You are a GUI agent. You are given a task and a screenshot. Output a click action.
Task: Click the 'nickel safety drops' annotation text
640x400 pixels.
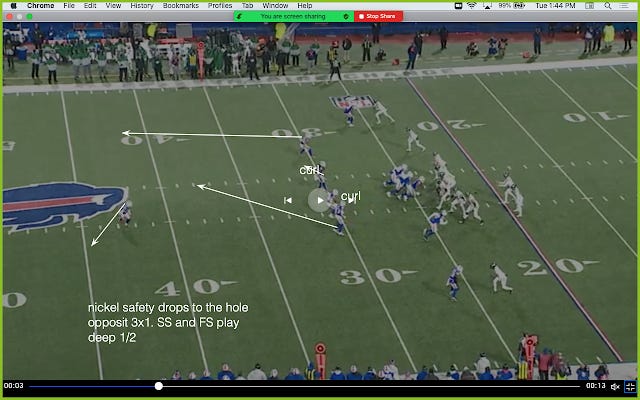point(168,322)
